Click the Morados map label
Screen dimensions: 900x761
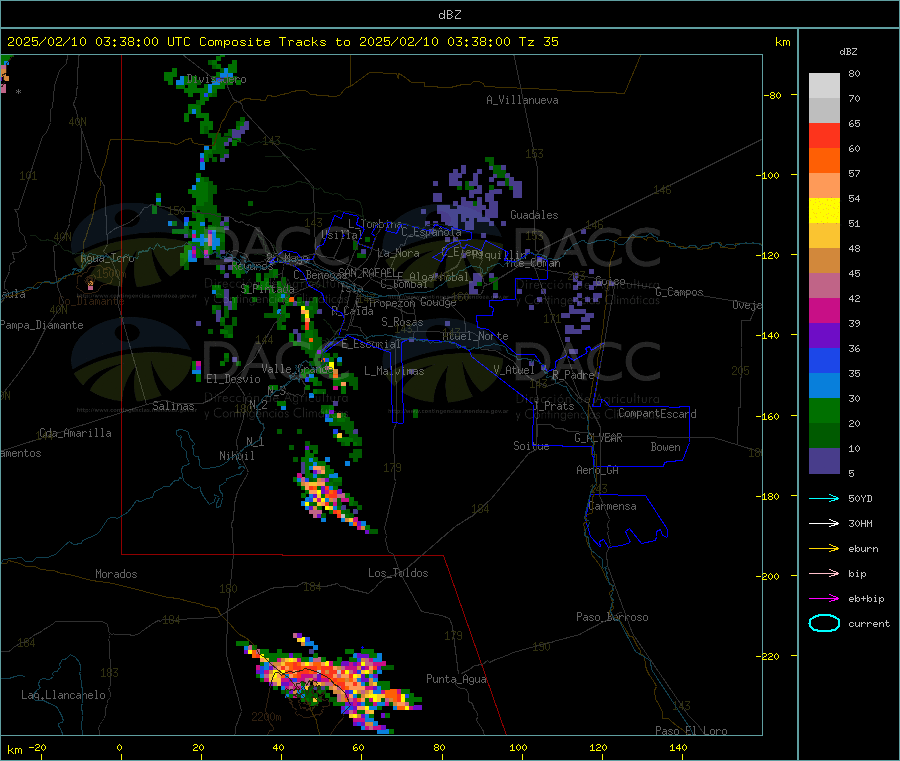116,574
